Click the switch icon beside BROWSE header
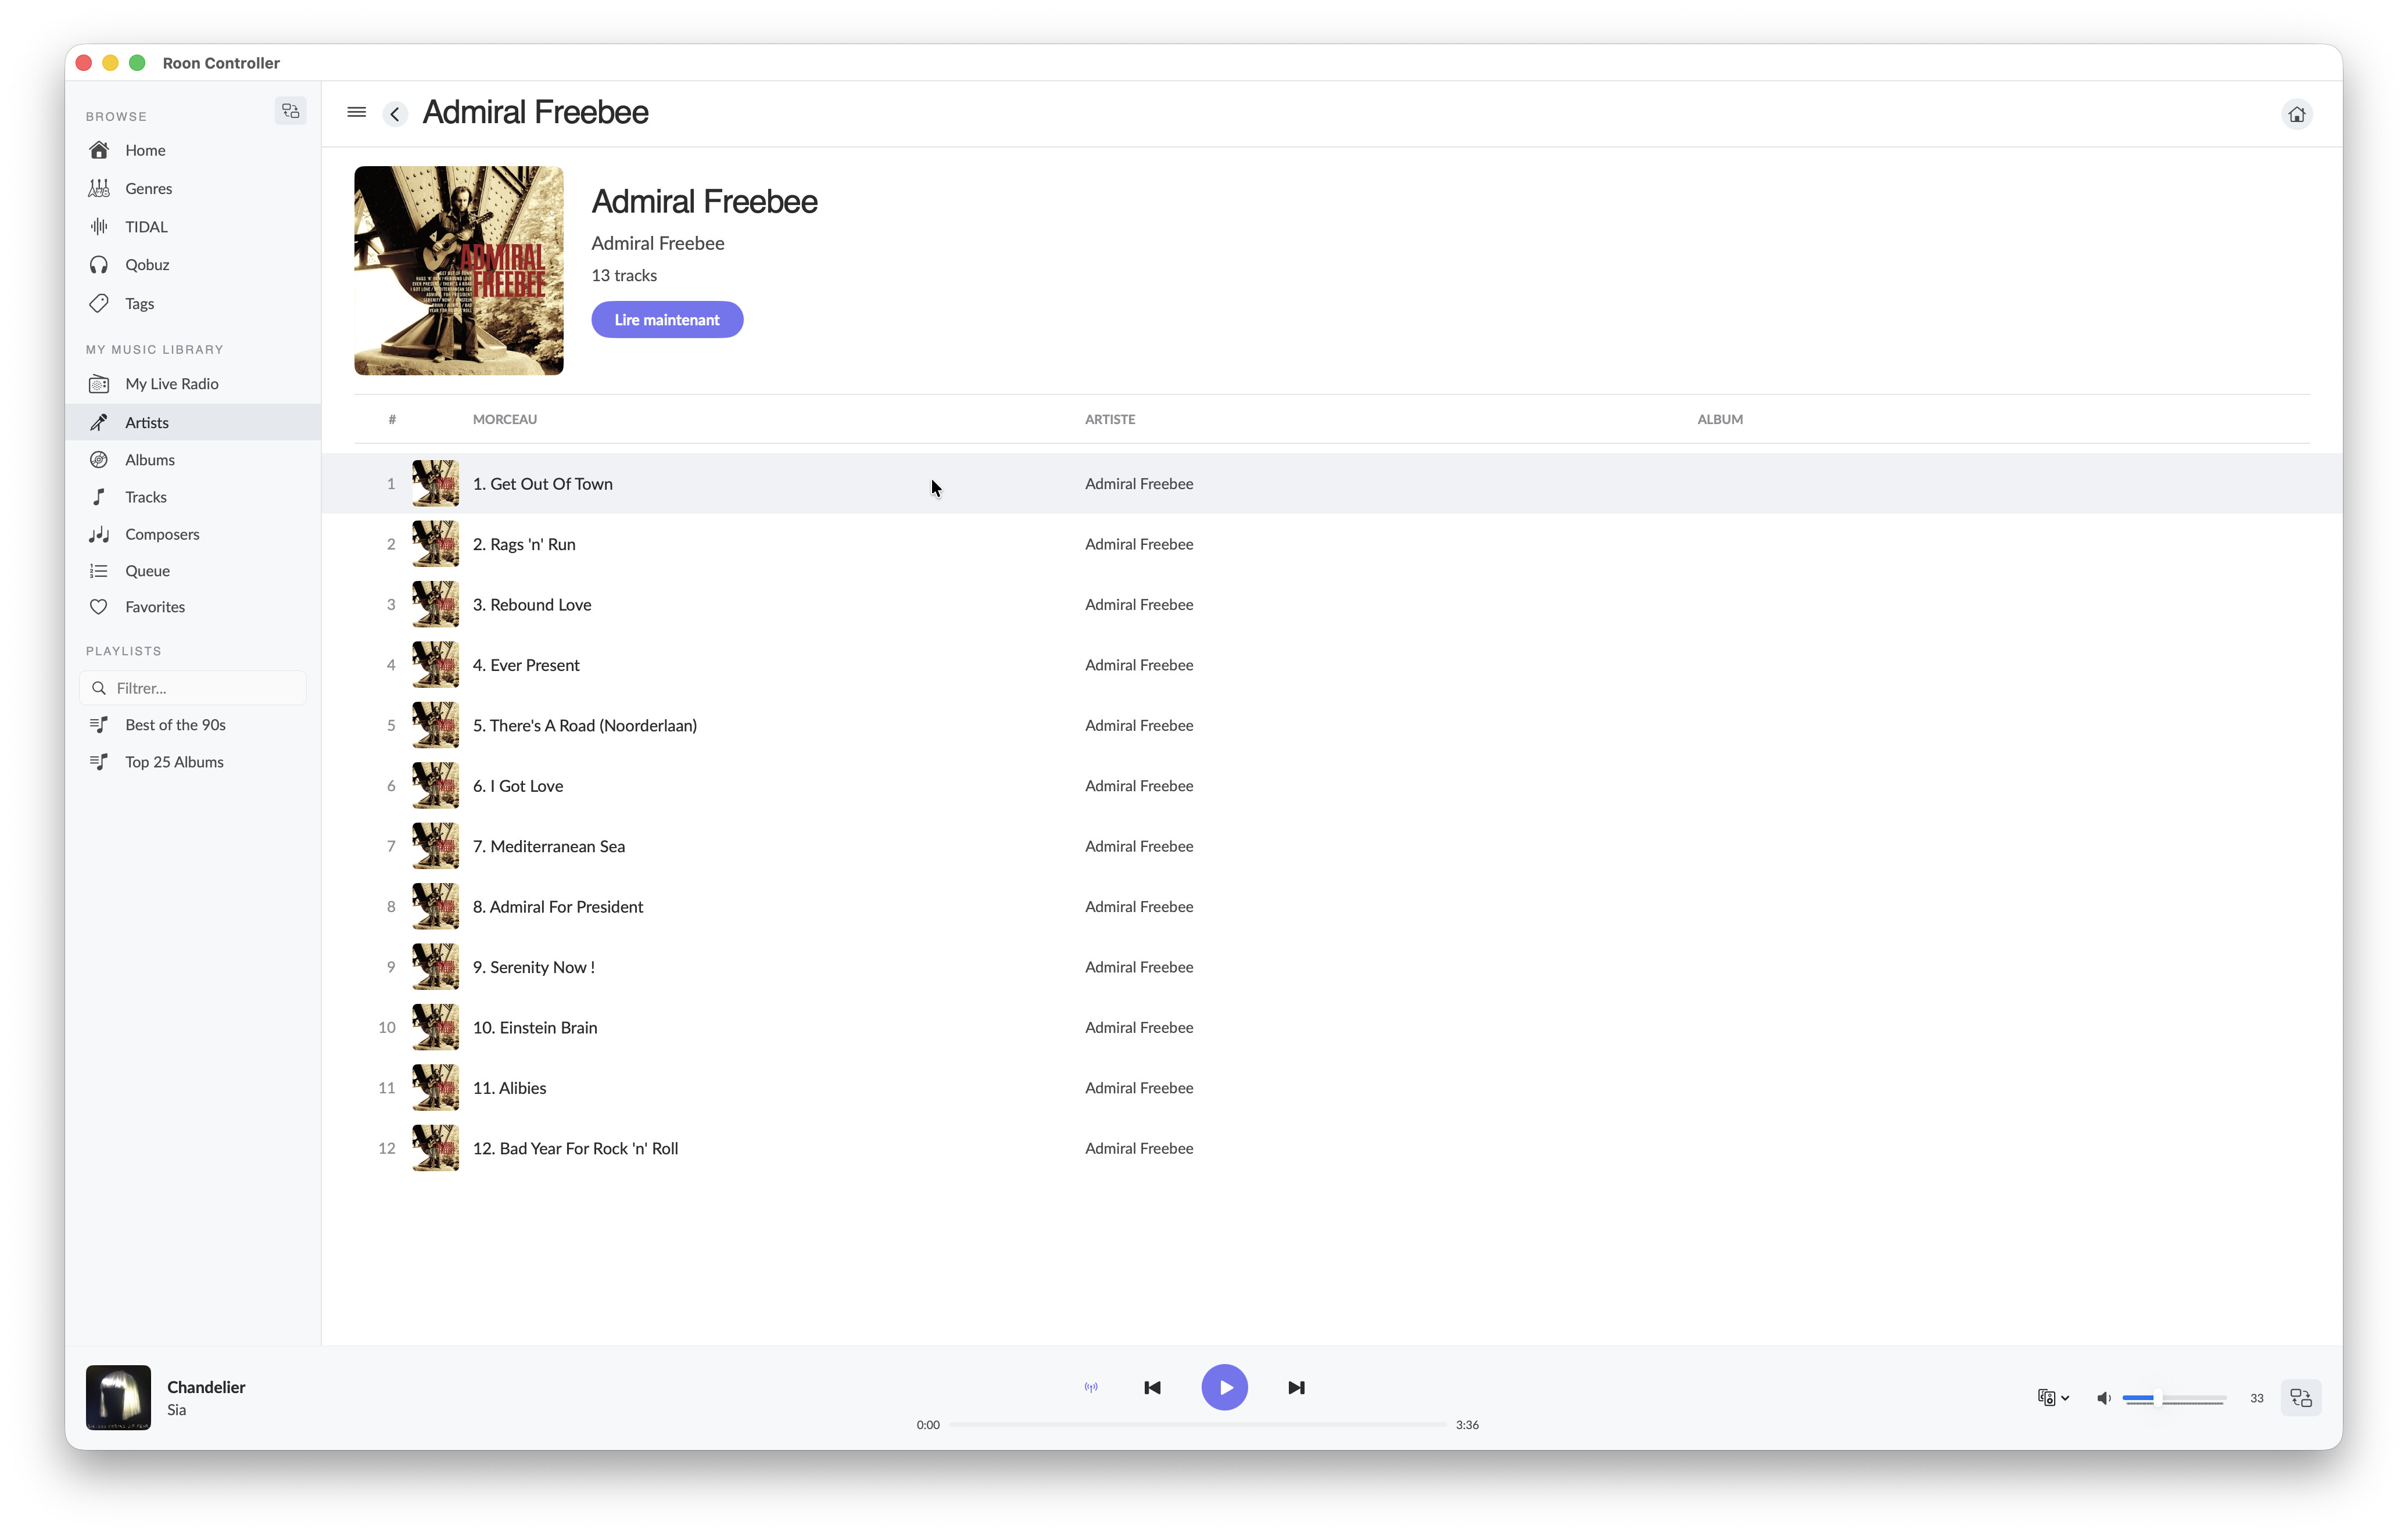Viewport: 2408px width, 1536px height. coord(290,111)
